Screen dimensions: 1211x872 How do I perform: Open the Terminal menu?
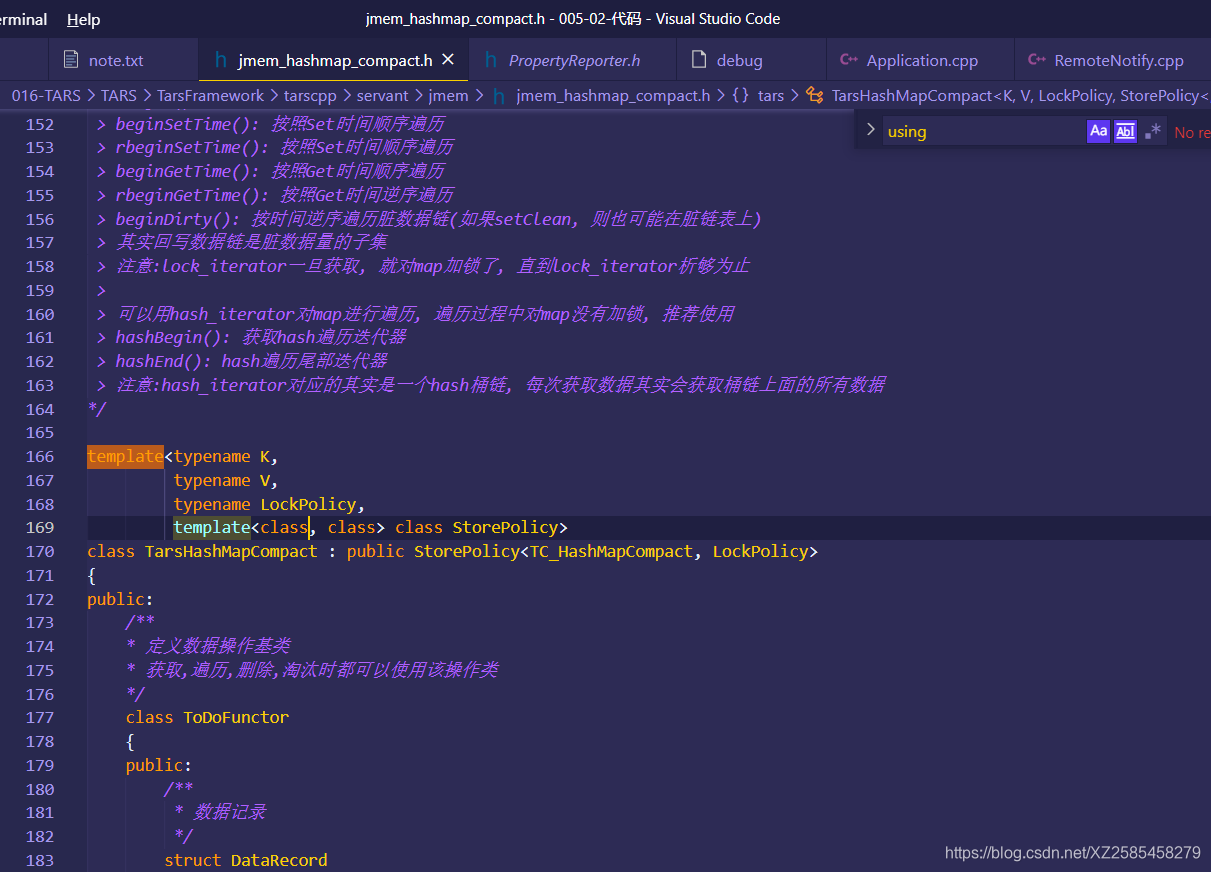click(x=23, y=19)
